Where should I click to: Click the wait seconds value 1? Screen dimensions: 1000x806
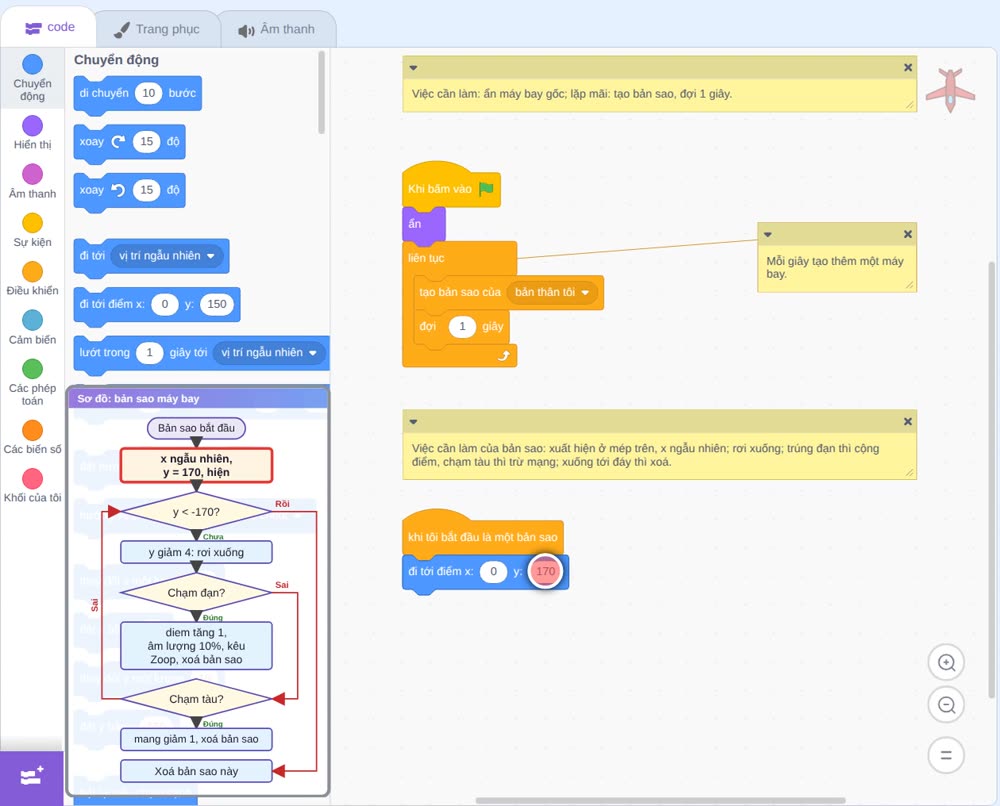(462, 326)
